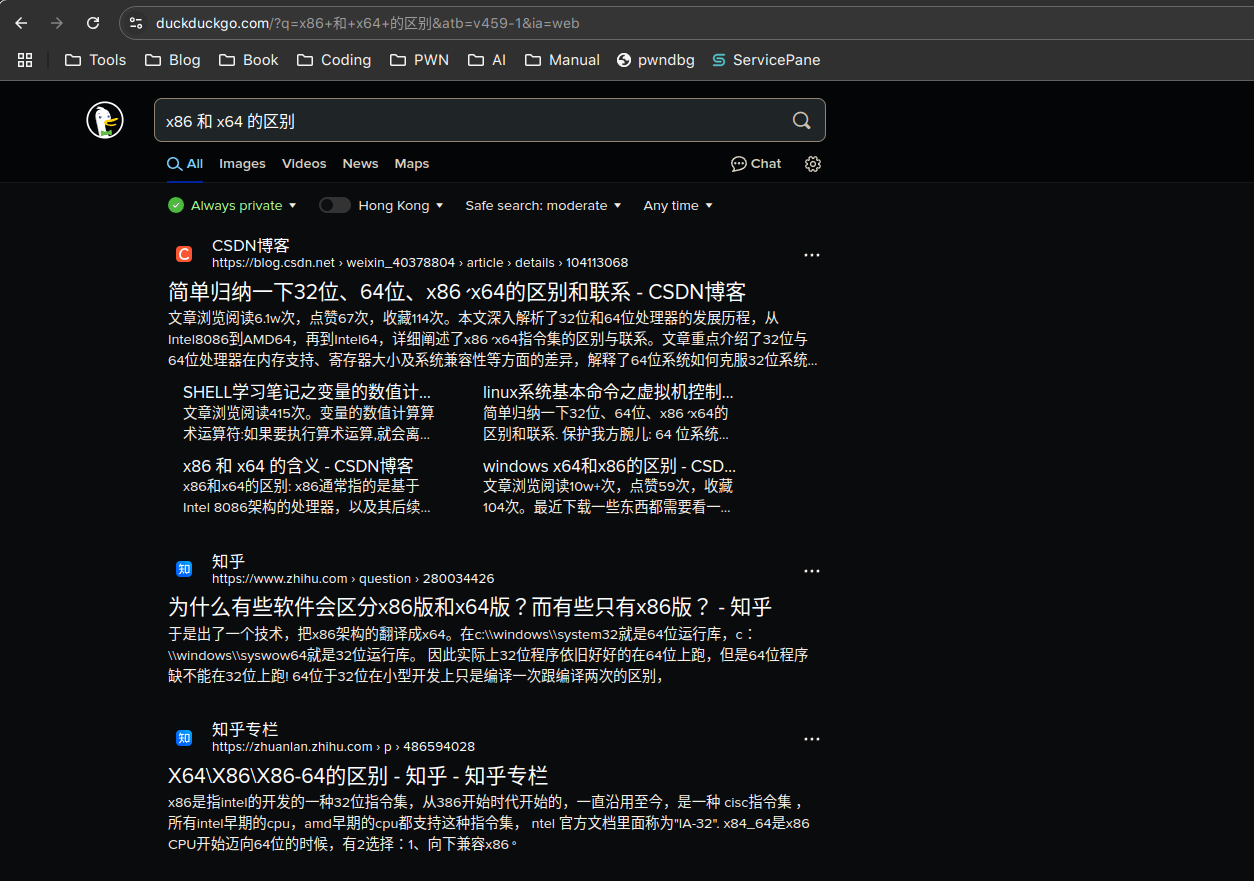The image size is (1254, 881).
Task: Open search settings gear icon
Action: 813,164
